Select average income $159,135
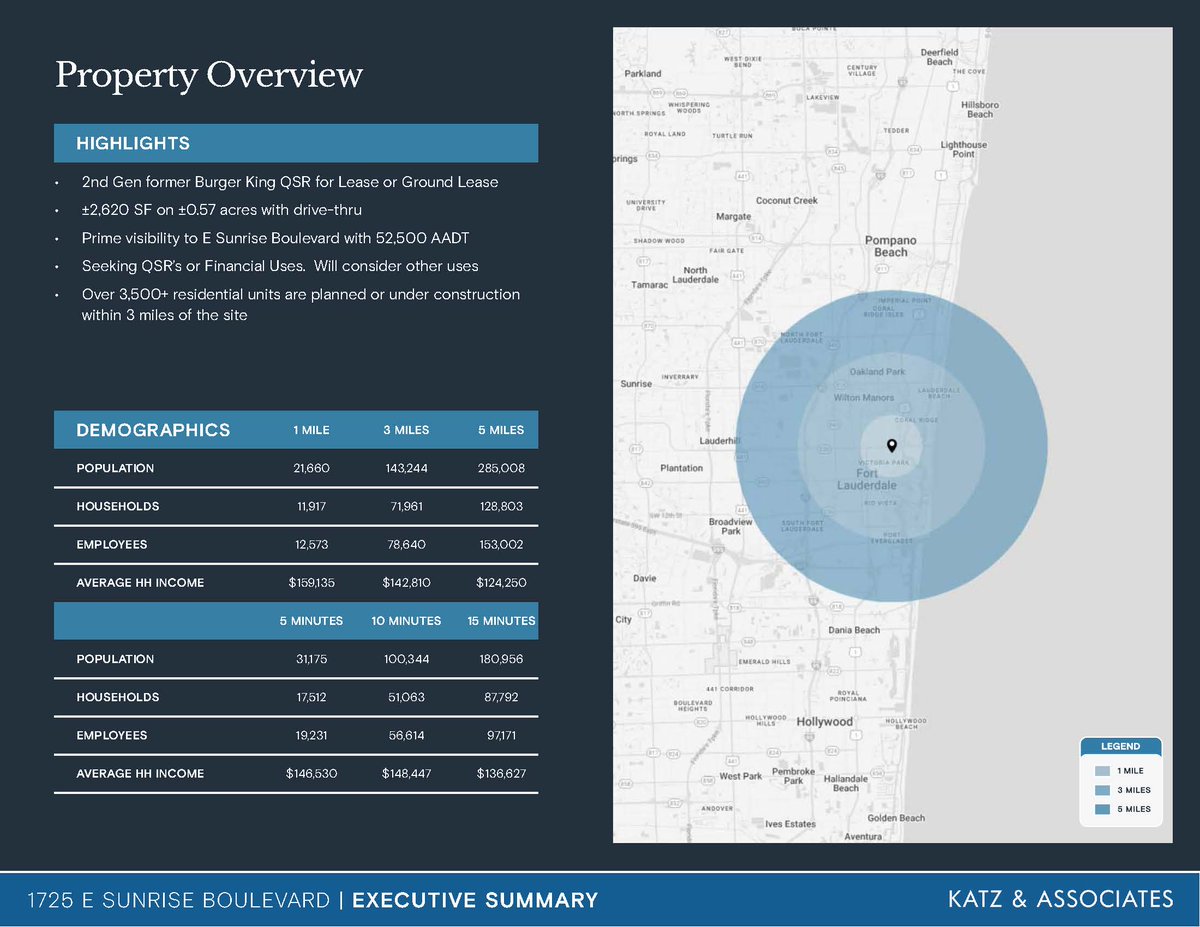Image resolution: width=1200 pixels, height=927 pixels. (311, 582)
